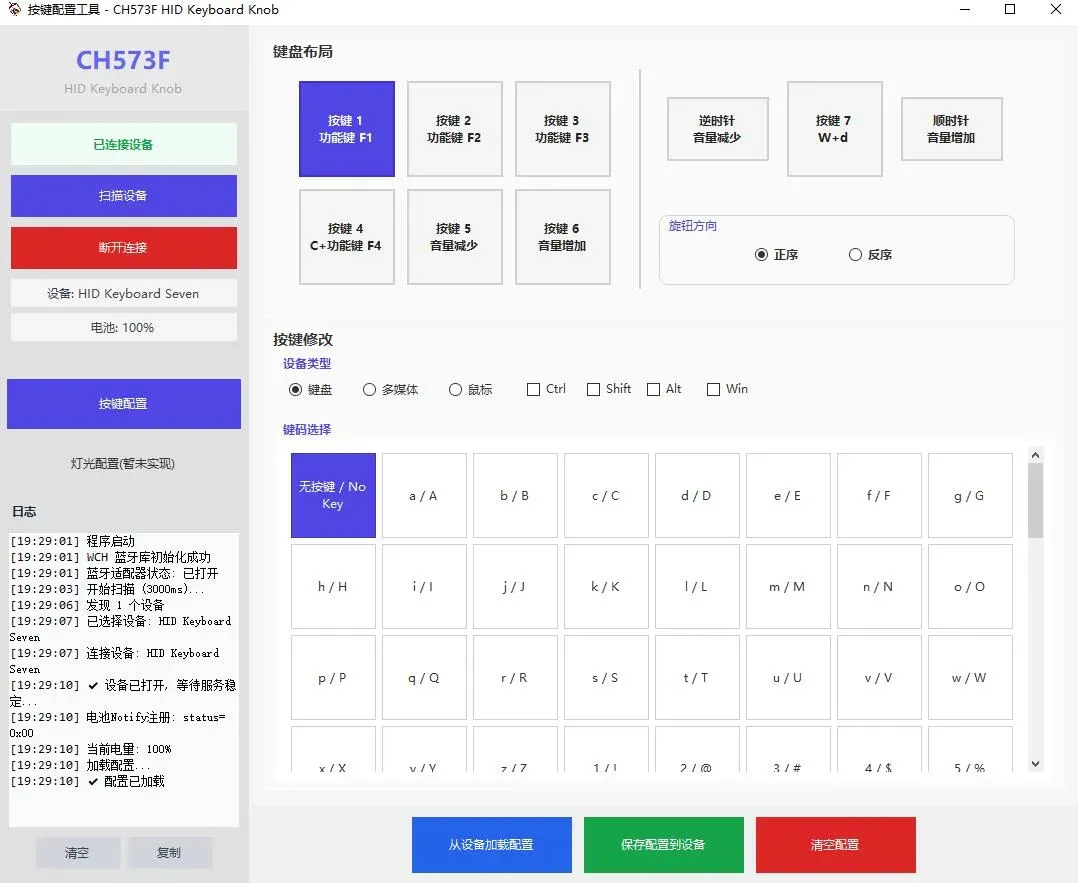Viewport: 1078px width, 883px height.
Task: Click keycode list scrollbar up arrow
Action: coord(1035,455)
